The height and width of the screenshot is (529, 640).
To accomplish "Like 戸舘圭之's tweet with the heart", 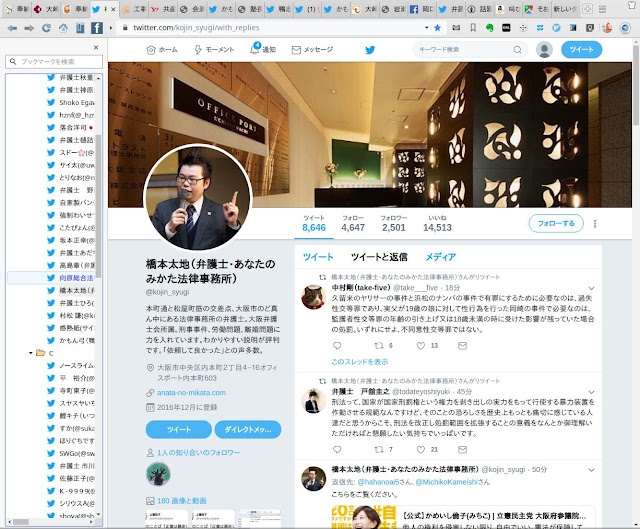I will pyautogui.click(x=420, y=449).
